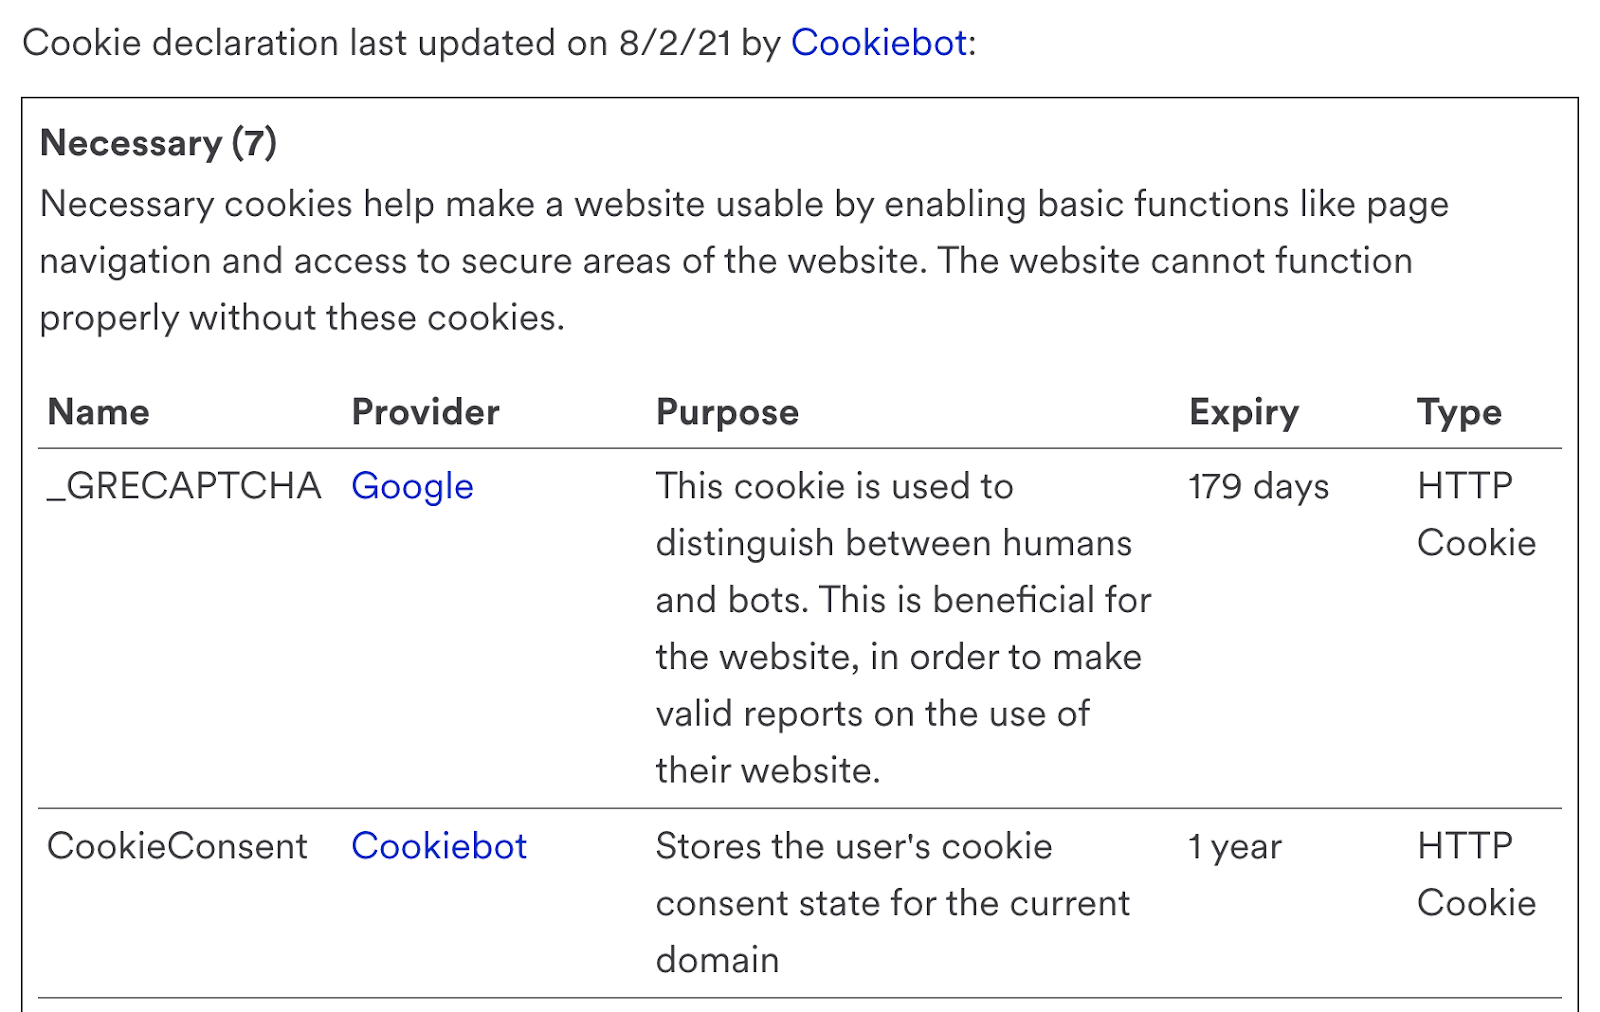Click the HTTP Cookie type for CookieConsent

[x=1476, y=874]
